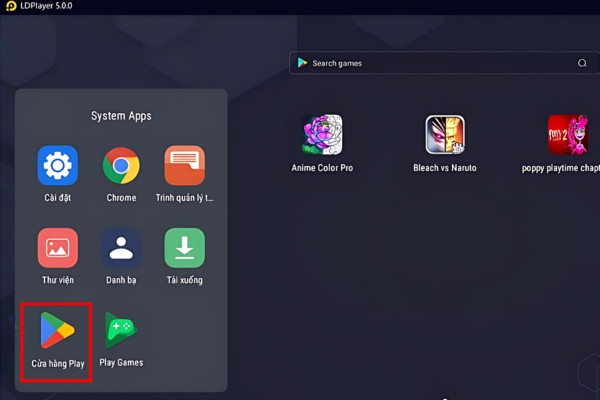This screenshot has width=600, height=400.
Task: Click the Anime Color Pro label
Action: tap(322, 168)
